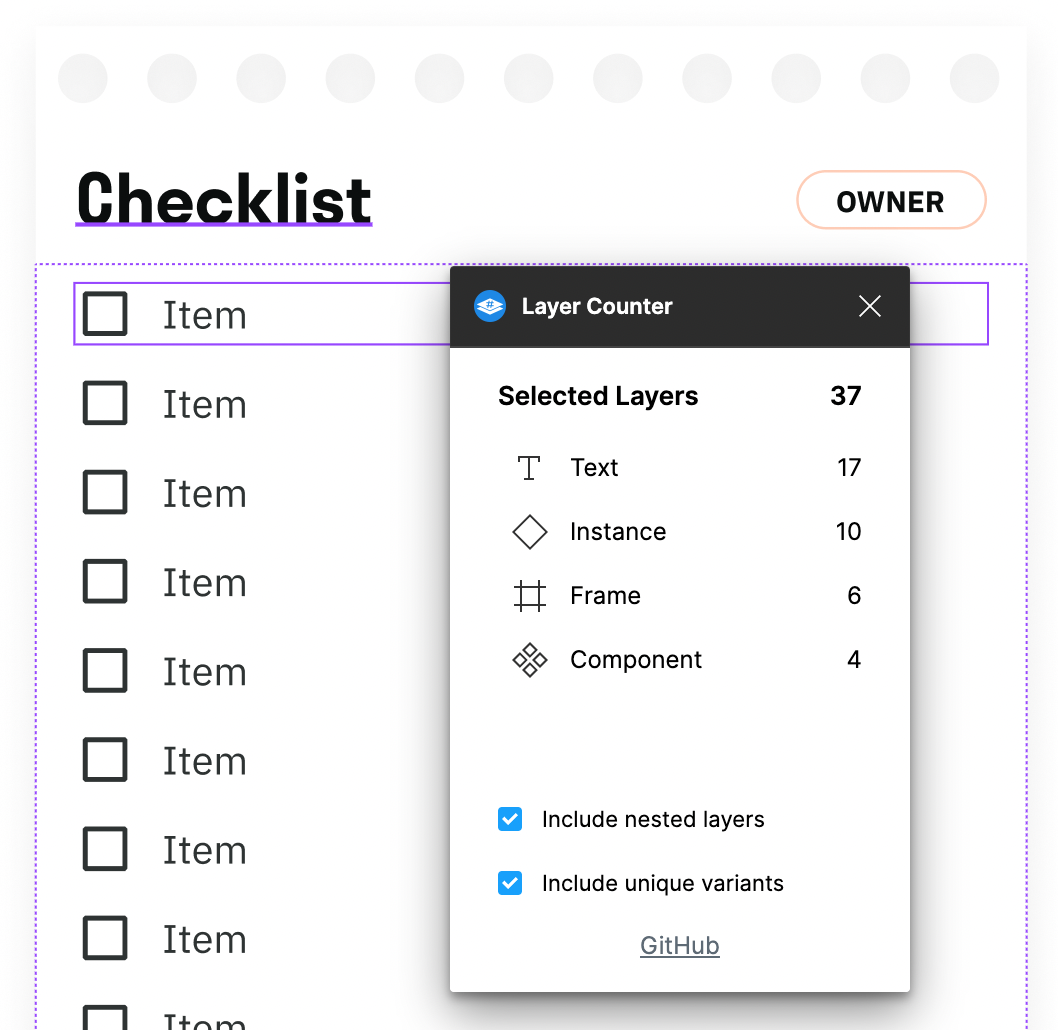Viewport: 1058px width, 1030px height.
Task: Select the Checklist heading text
Action: (224, 198)
